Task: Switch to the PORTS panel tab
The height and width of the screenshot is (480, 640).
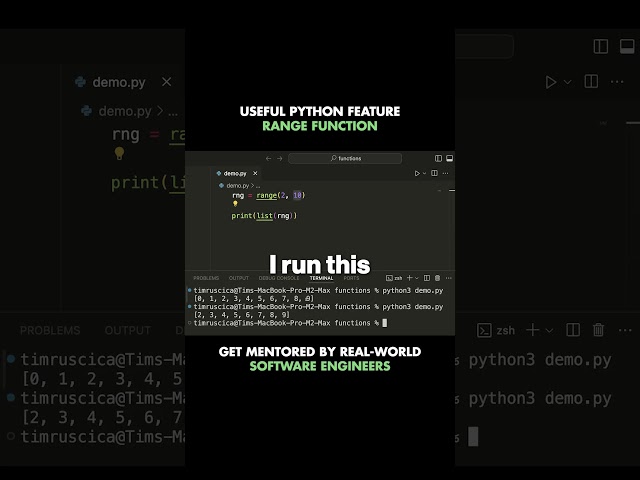Action: (x=351, y=278)
